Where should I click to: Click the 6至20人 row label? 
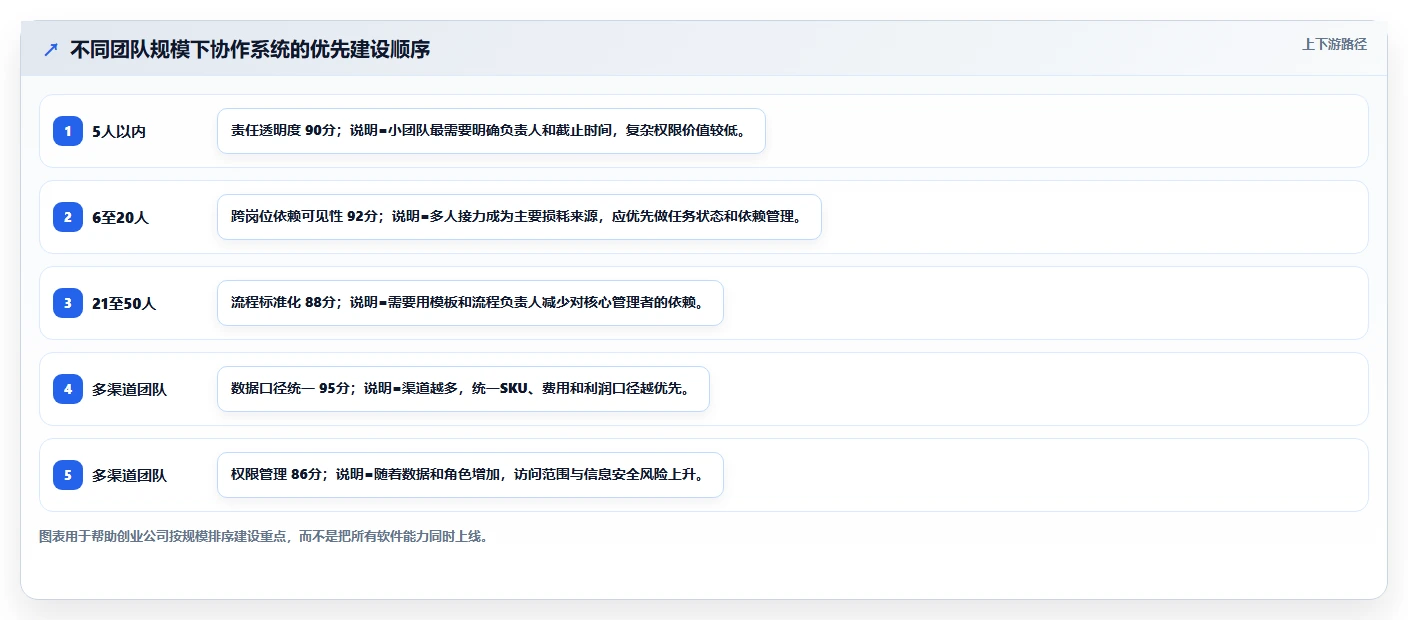point(120,217)
